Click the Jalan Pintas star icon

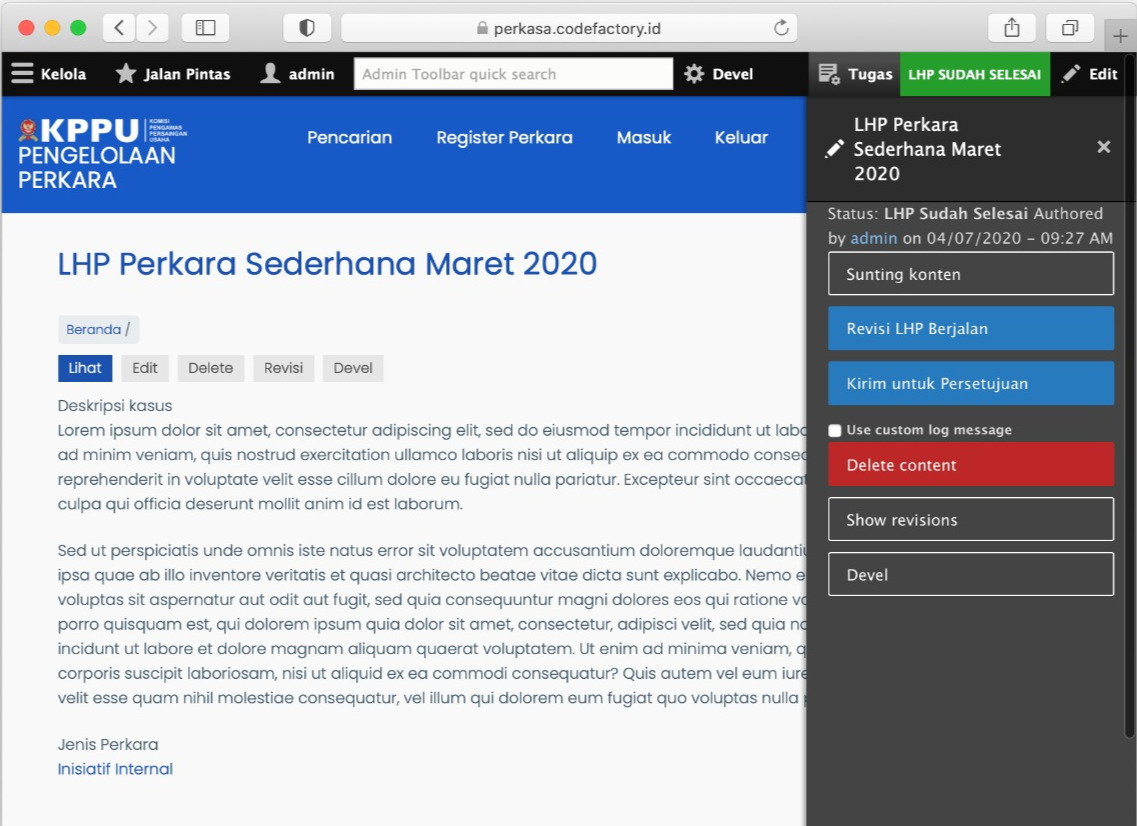click(126, 74)
